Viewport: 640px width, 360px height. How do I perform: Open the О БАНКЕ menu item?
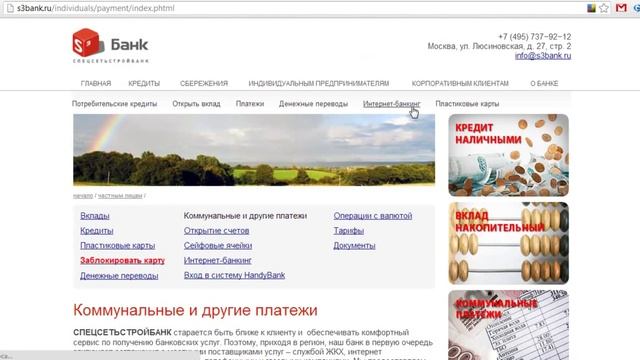(544, 83)
